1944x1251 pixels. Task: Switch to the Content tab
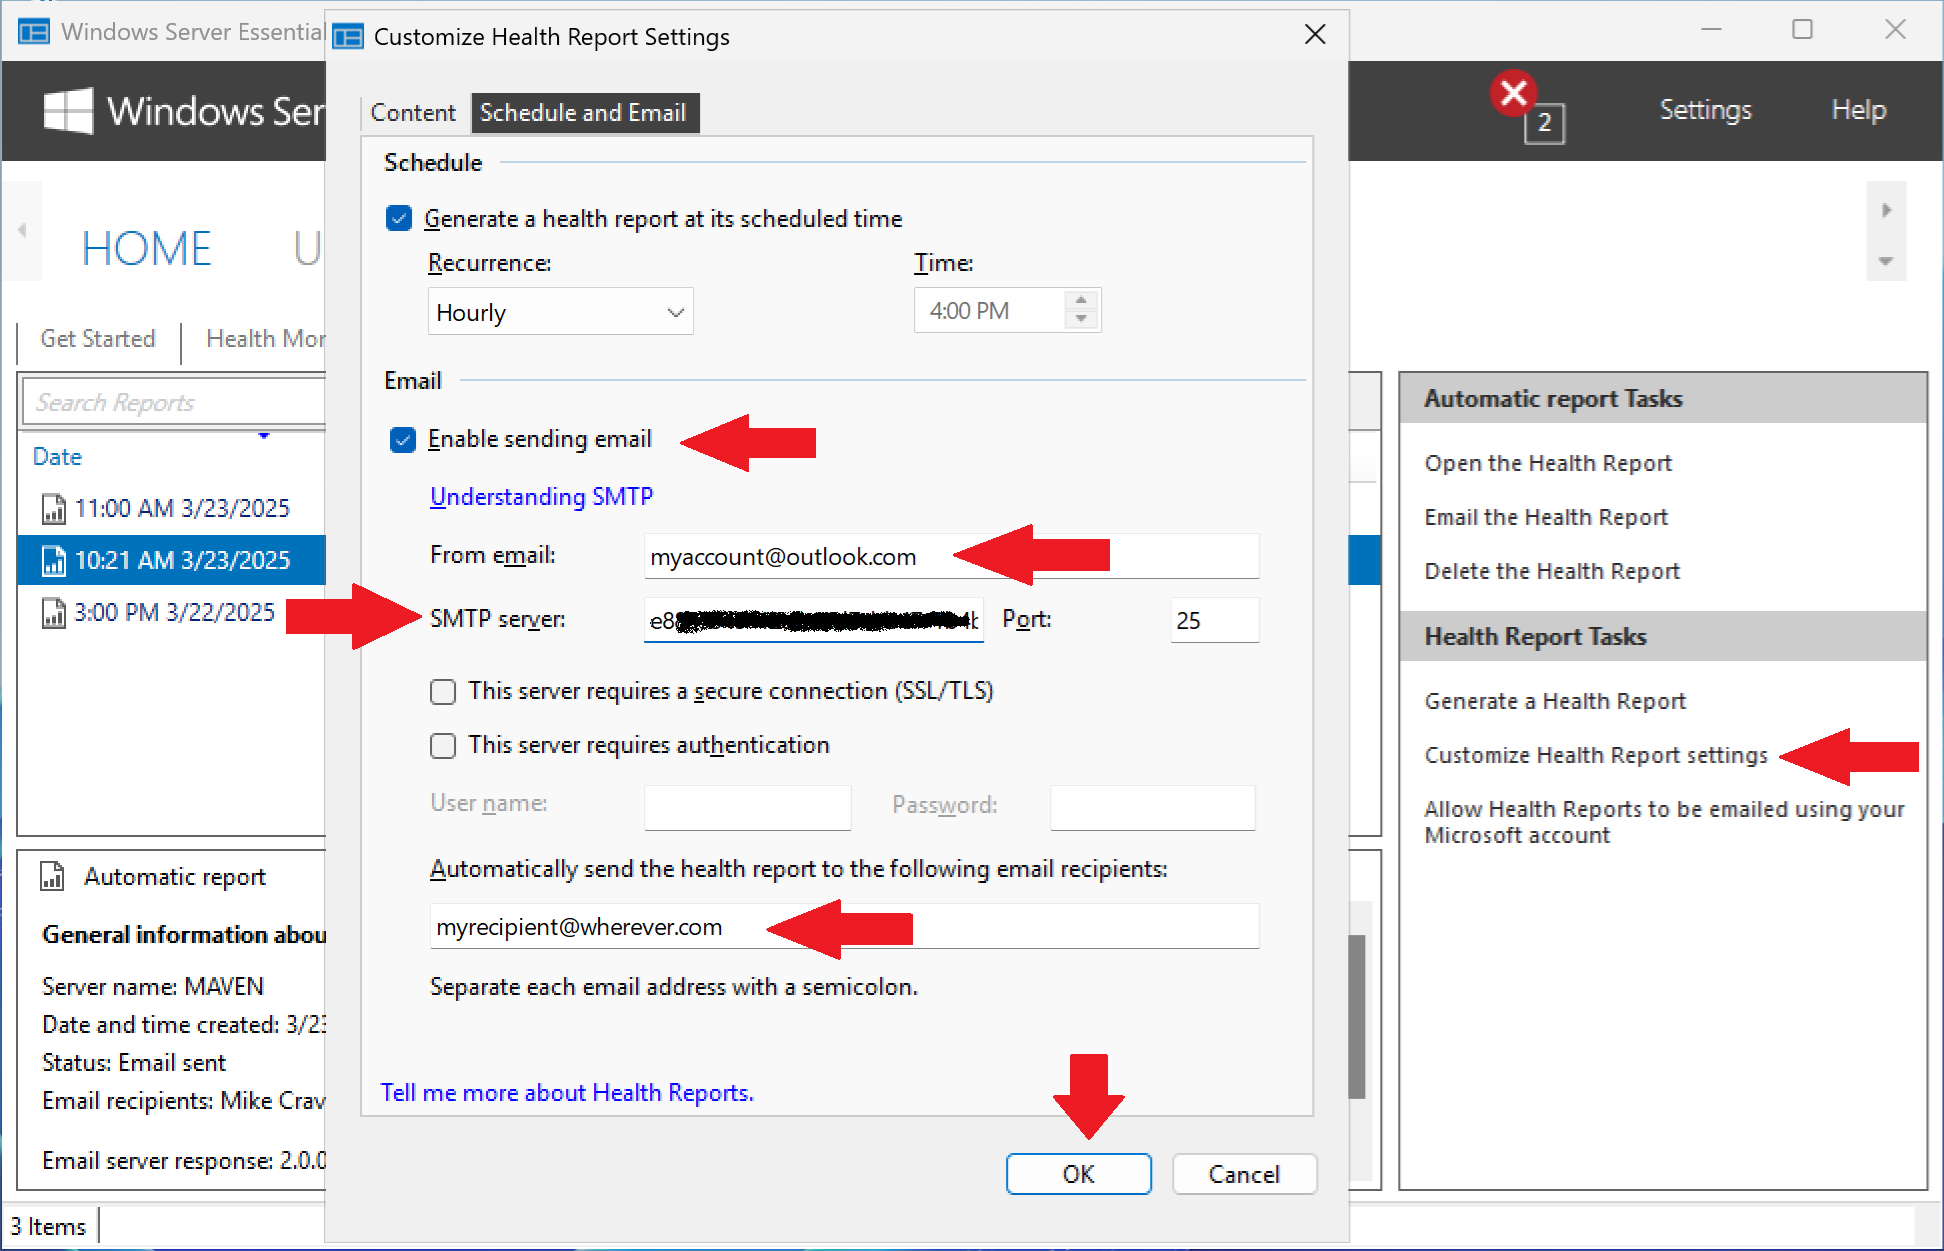click(413, 113)
